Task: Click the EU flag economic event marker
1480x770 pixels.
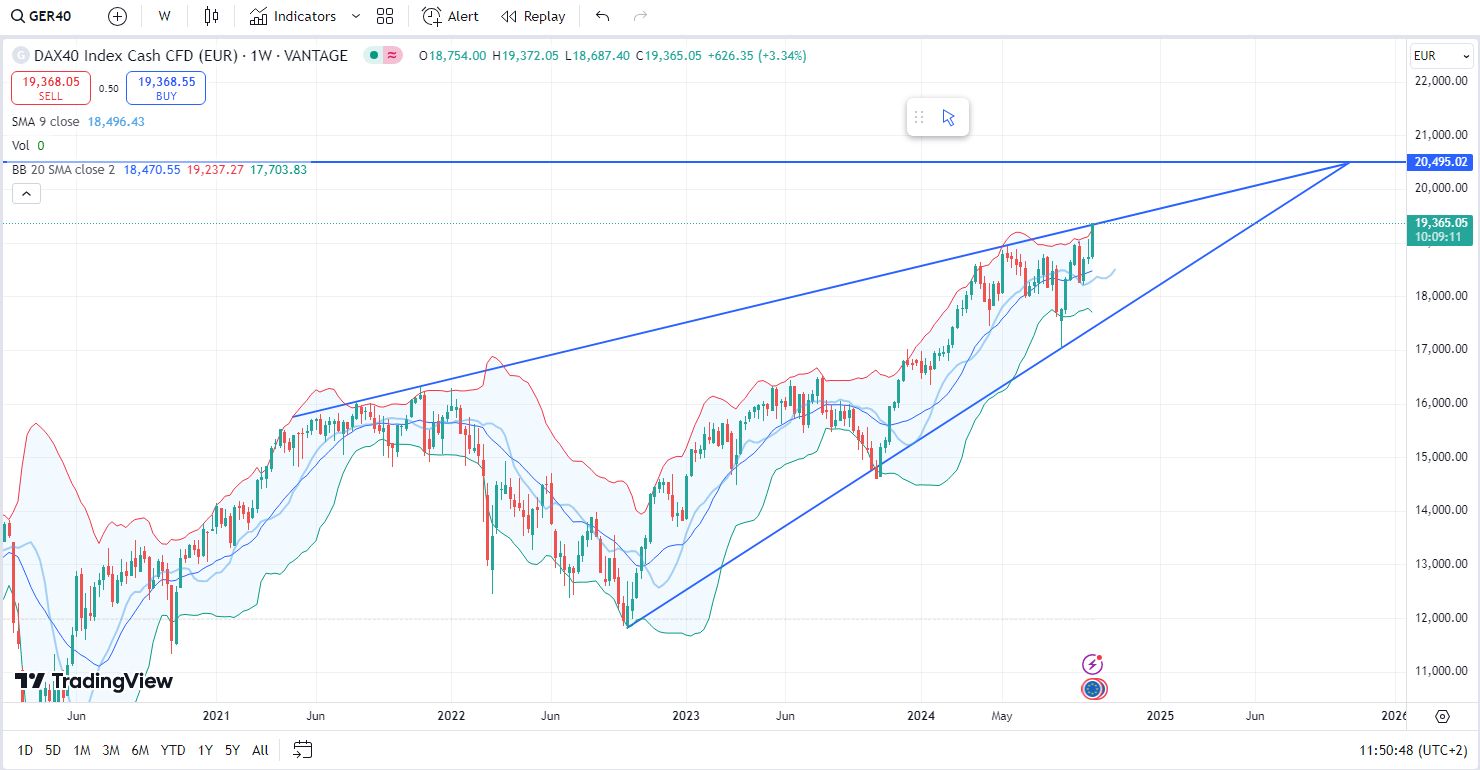Action: click(x=1093, y=688)
